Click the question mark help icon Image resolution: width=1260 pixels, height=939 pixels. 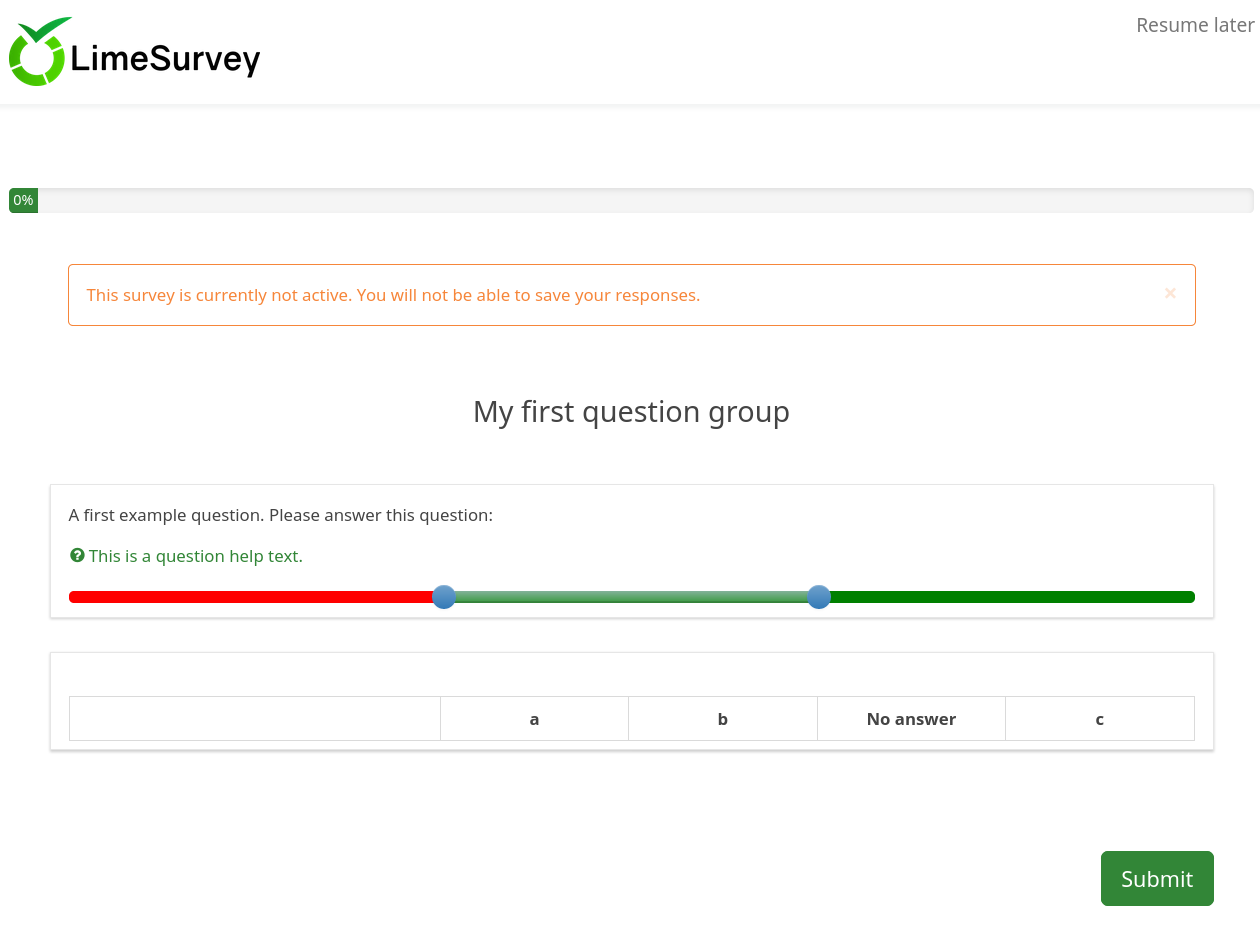point(77,555)
